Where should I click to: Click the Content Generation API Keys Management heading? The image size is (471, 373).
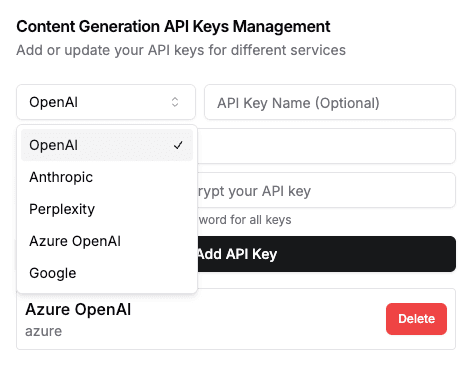(173, 27)
